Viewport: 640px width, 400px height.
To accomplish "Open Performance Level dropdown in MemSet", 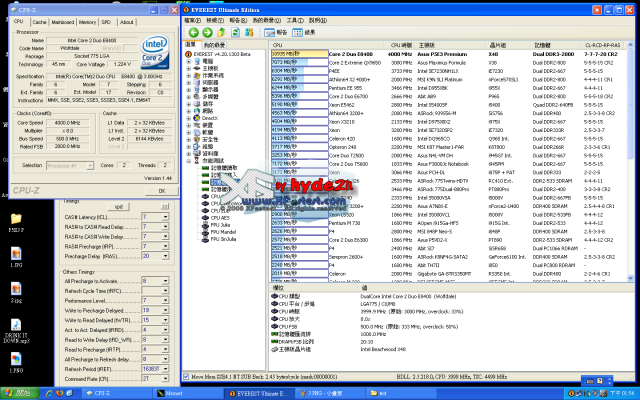I will coord(165,300).
